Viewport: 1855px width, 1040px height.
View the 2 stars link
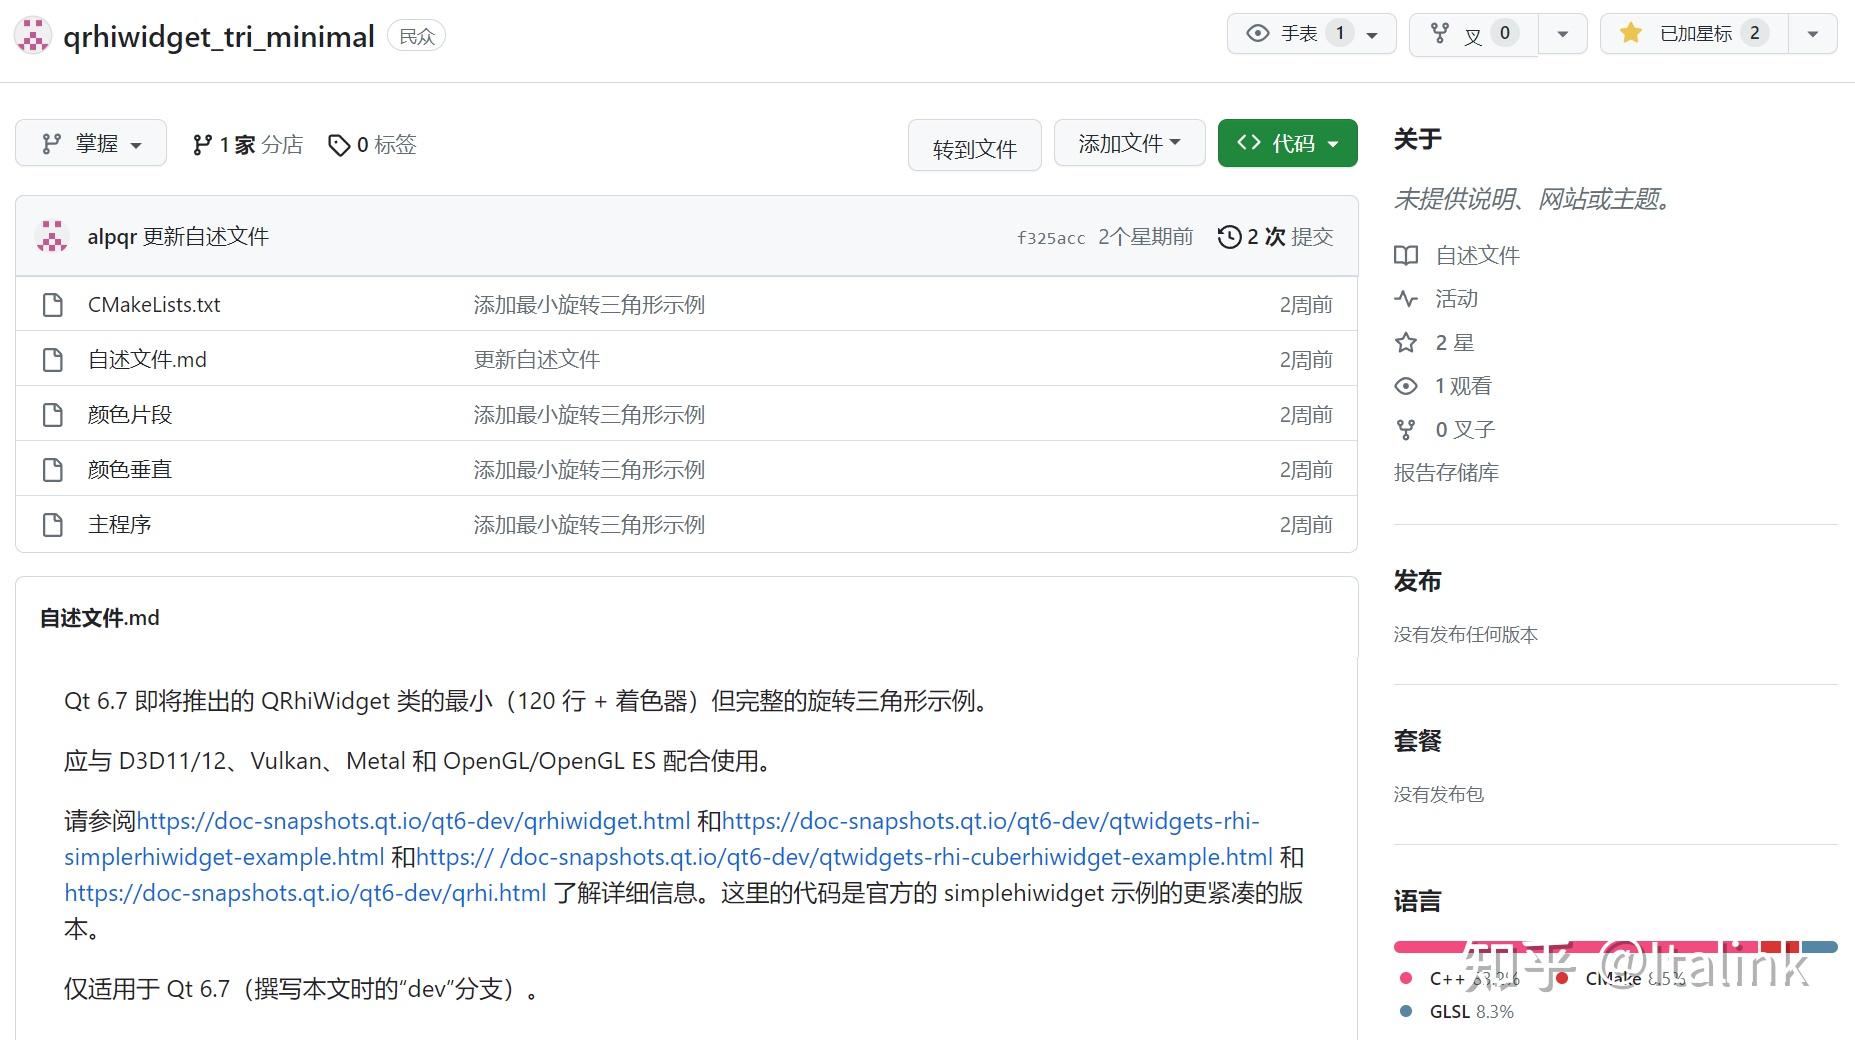[1455, 343]
